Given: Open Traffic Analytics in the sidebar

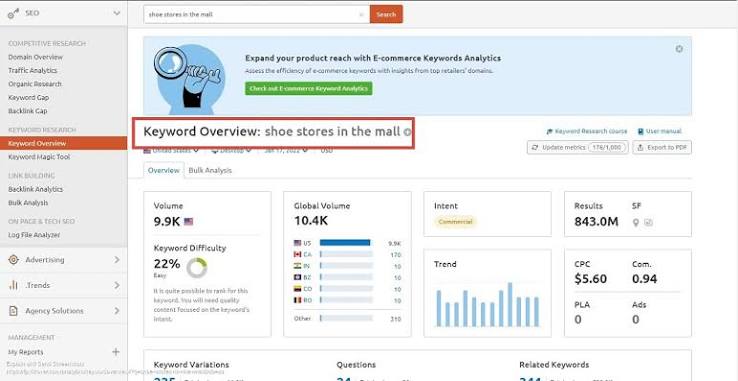Looking at the screenshot, I should click(x=32, y=70).
